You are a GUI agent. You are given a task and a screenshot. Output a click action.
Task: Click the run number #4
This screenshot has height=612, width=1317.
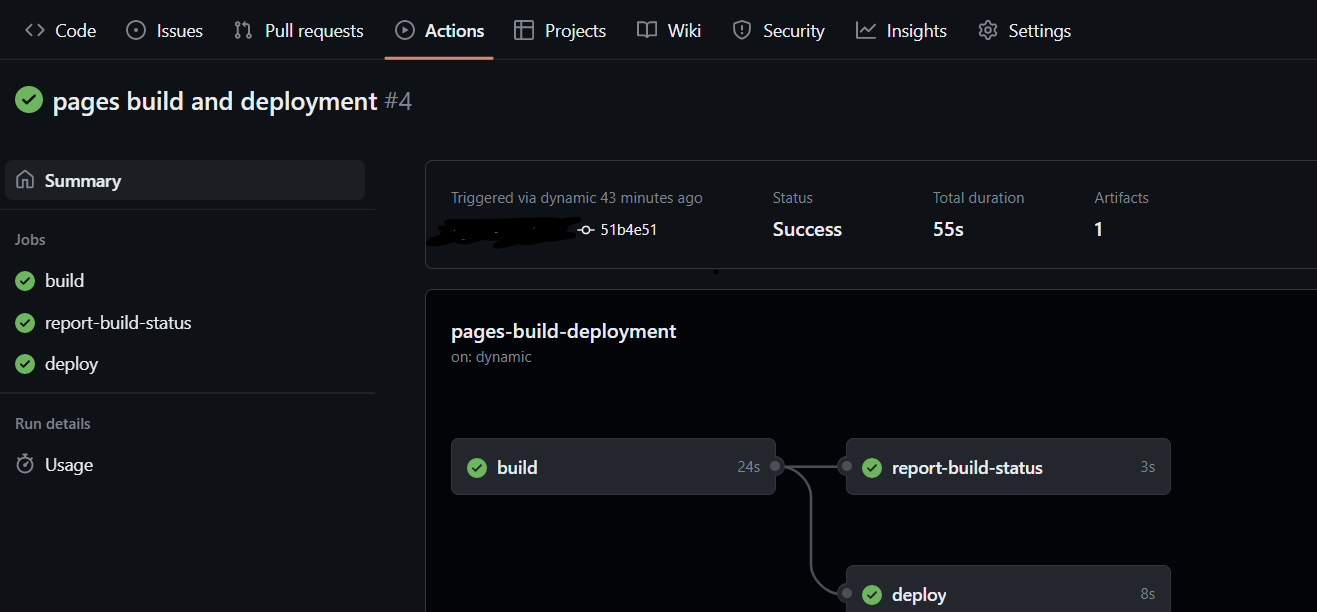click(x=398, y=101)
